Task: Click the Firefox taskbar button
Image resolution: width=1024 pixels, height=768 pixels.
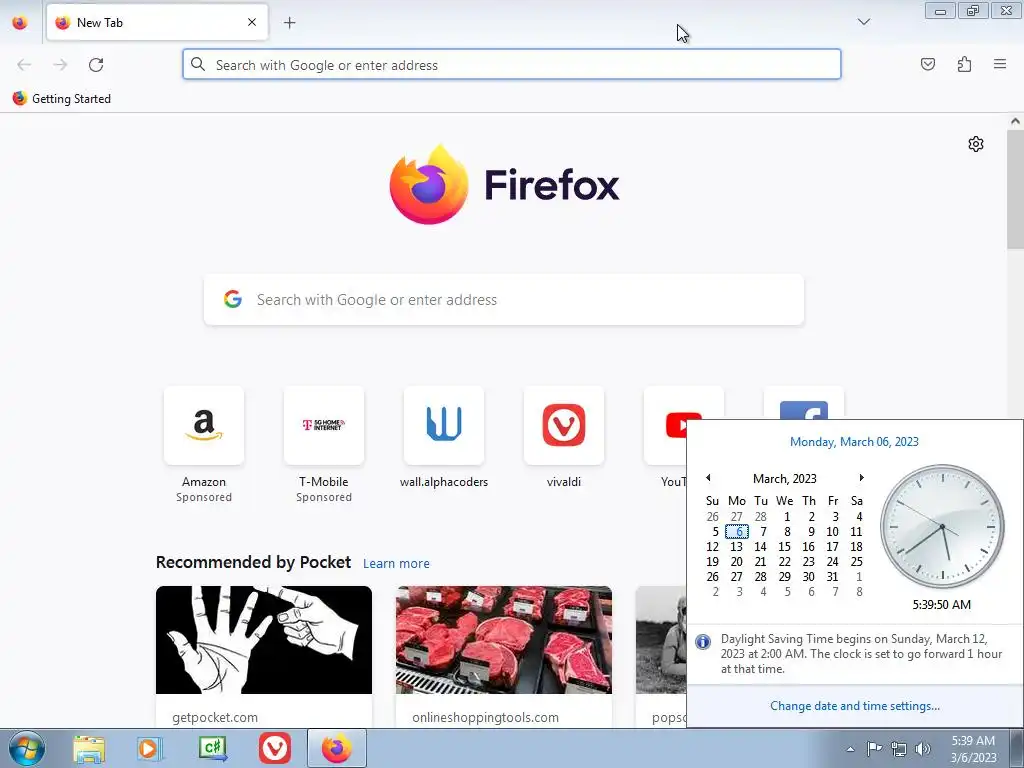Action: (x=336, y=748)
